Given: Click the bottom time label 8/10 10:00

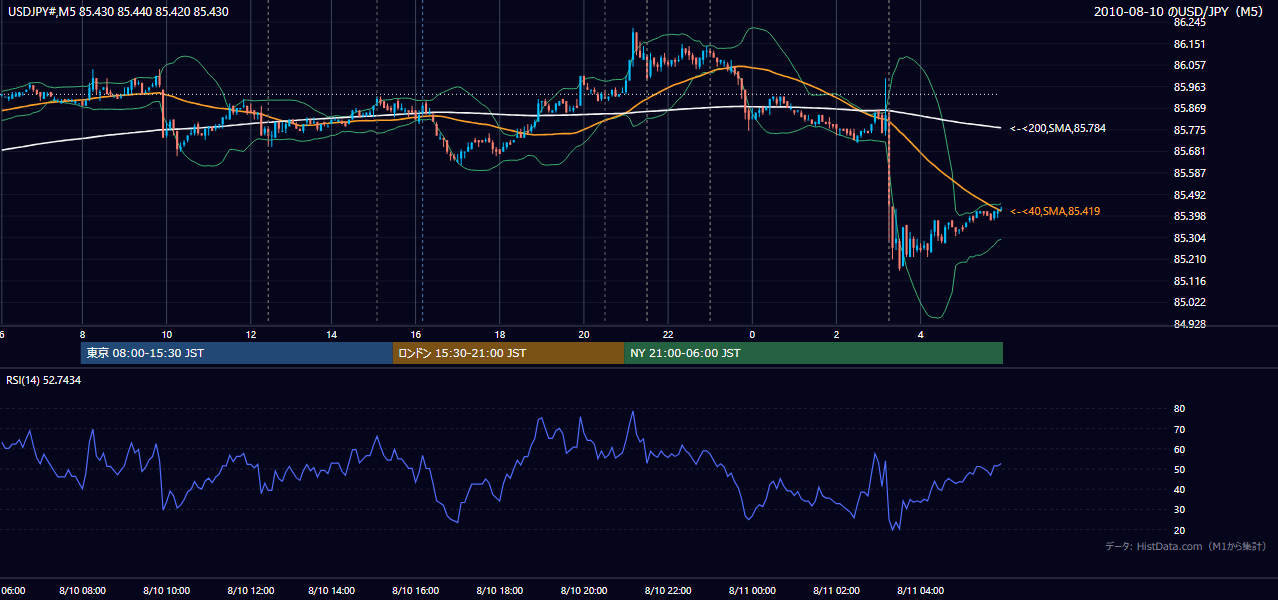Looking at the screenshot, I should pyautogui.click(x=166, y=591).
